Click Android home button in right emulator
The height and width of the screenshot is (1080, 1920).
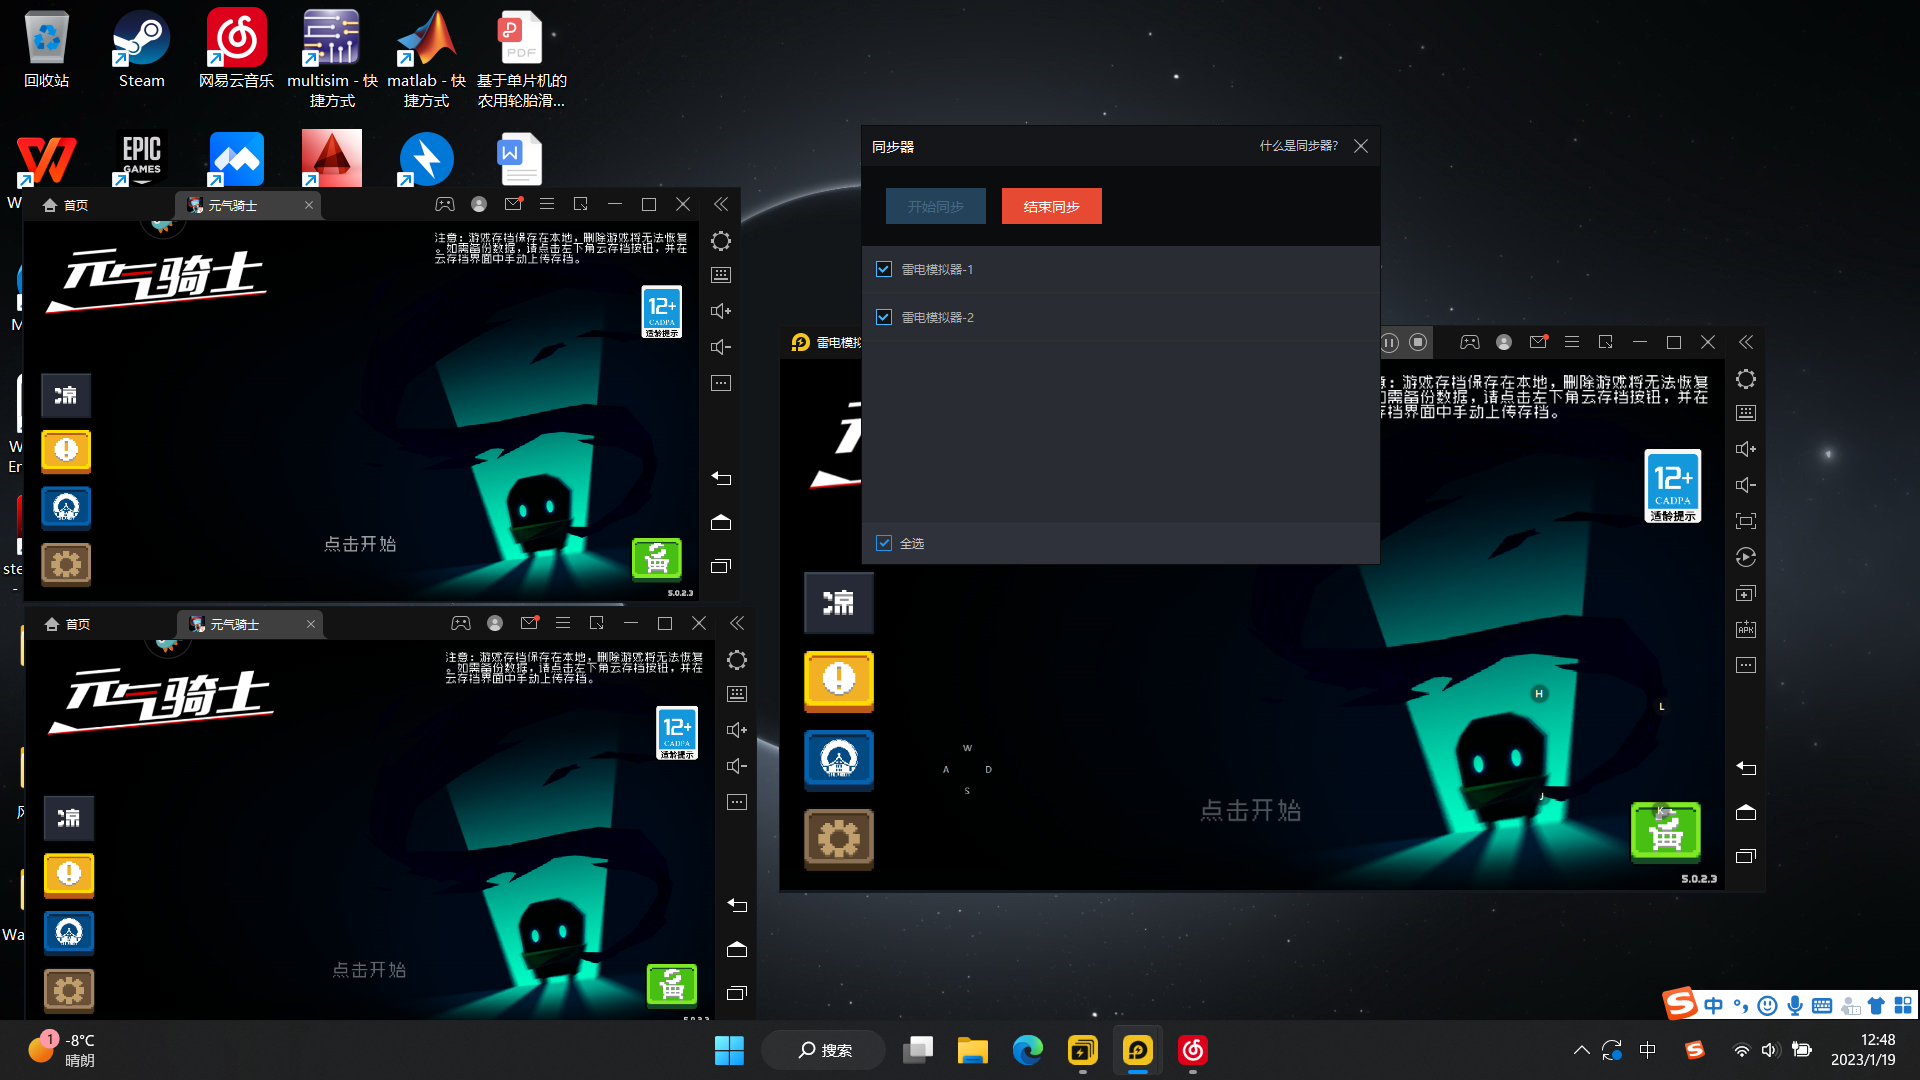pos(1746,812)
